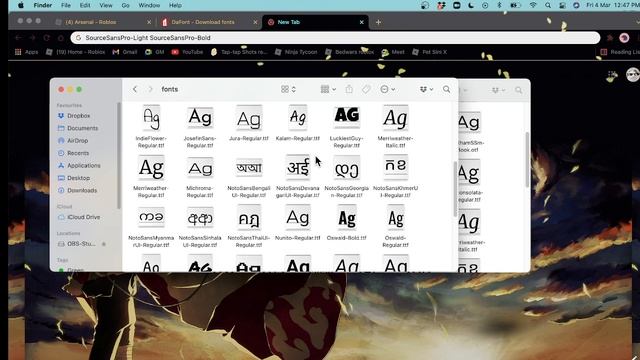The width and height of the screenshot is (640, 360).
Task: Open Reading List in browser
Action: [x=620, y=52]
